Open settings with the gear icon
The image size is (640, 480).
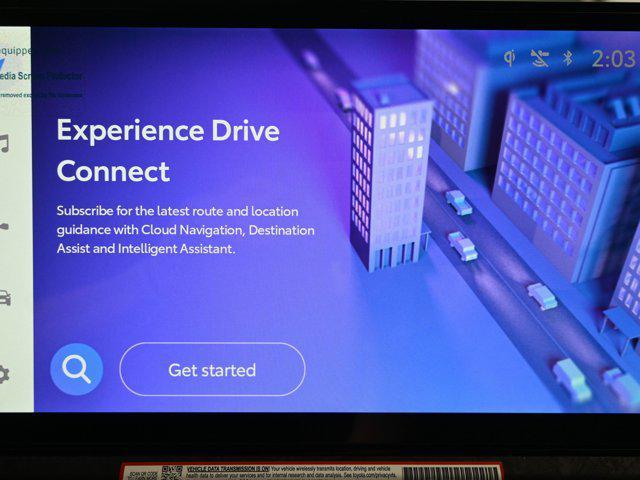5,374
